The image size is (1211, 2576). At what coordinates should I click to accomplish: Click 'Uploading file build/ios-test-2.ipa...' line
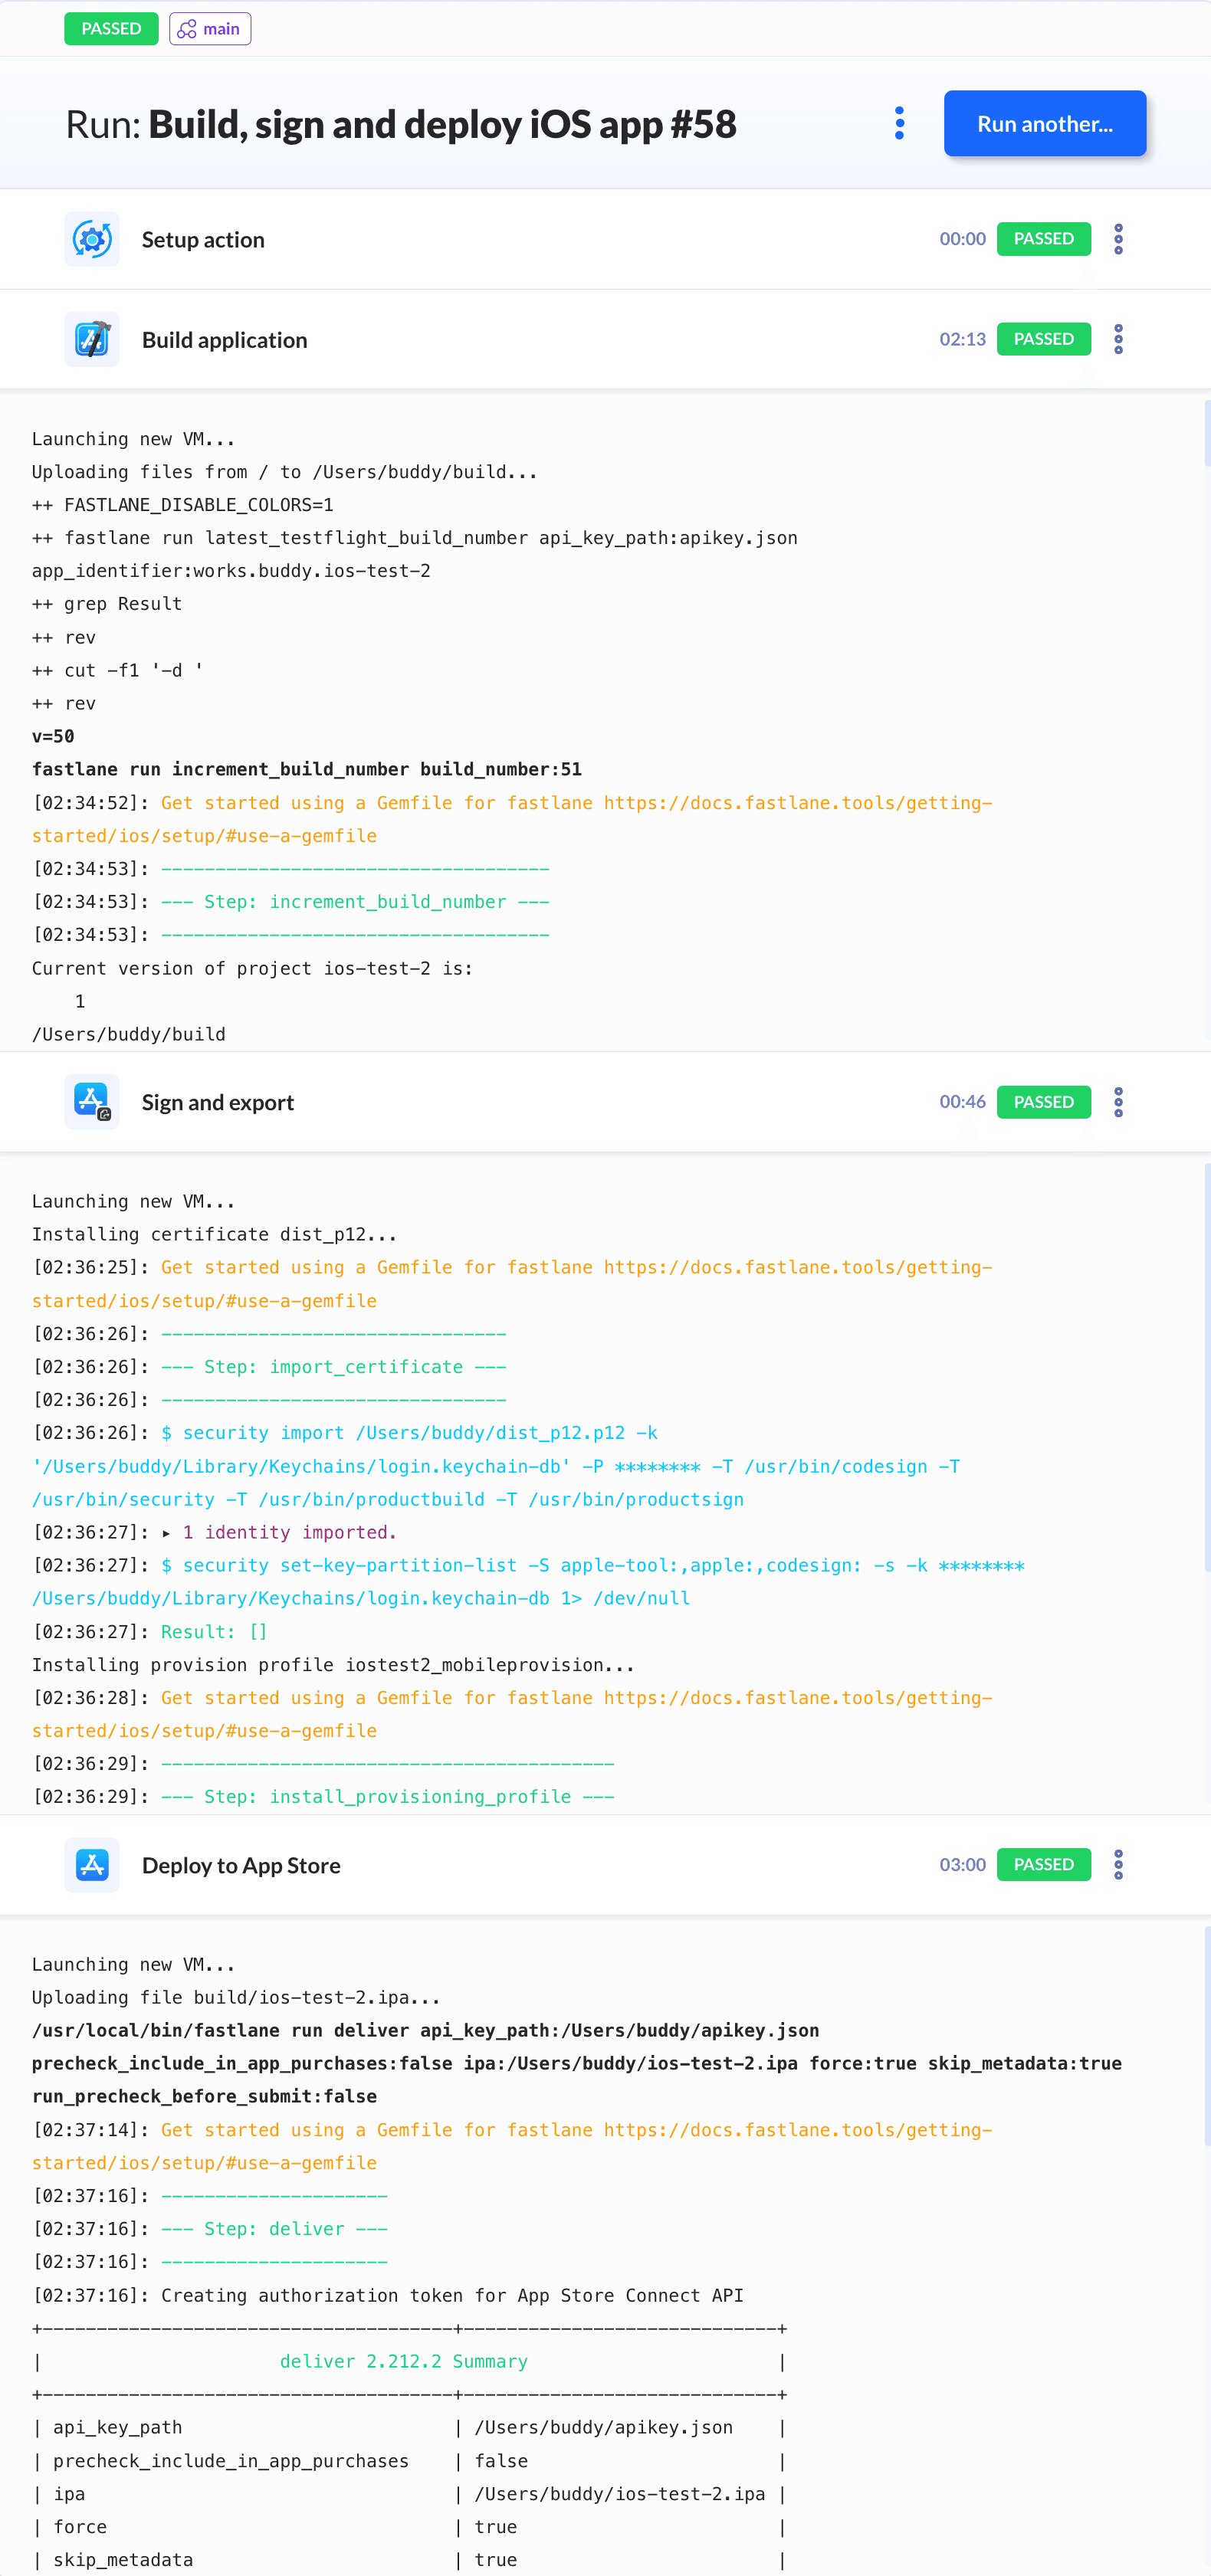pos(236,1997)
